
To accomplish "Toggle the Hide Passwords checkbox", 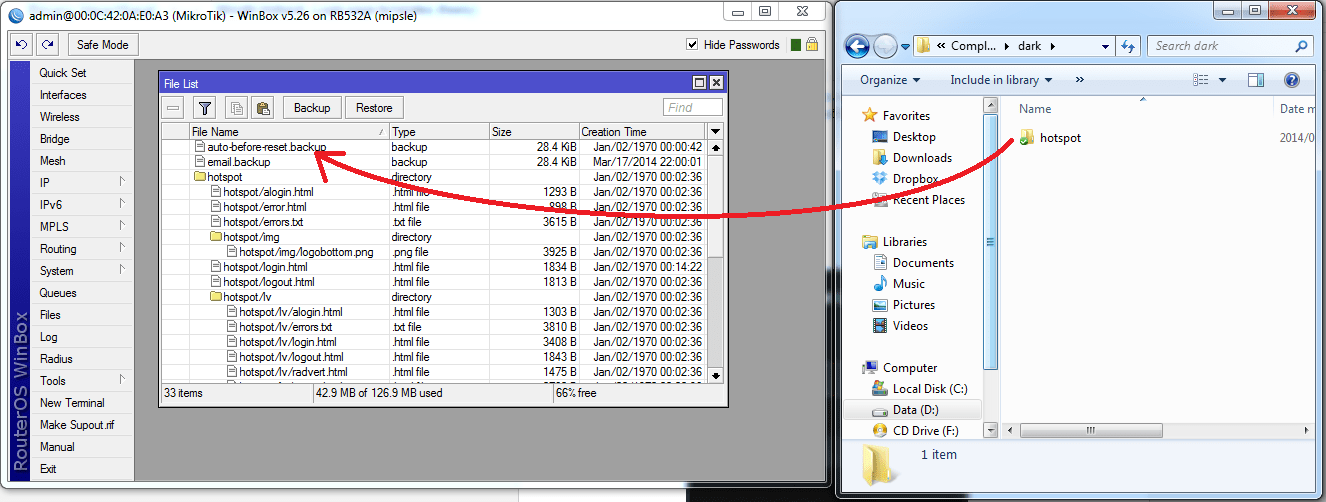I will 692,45.
